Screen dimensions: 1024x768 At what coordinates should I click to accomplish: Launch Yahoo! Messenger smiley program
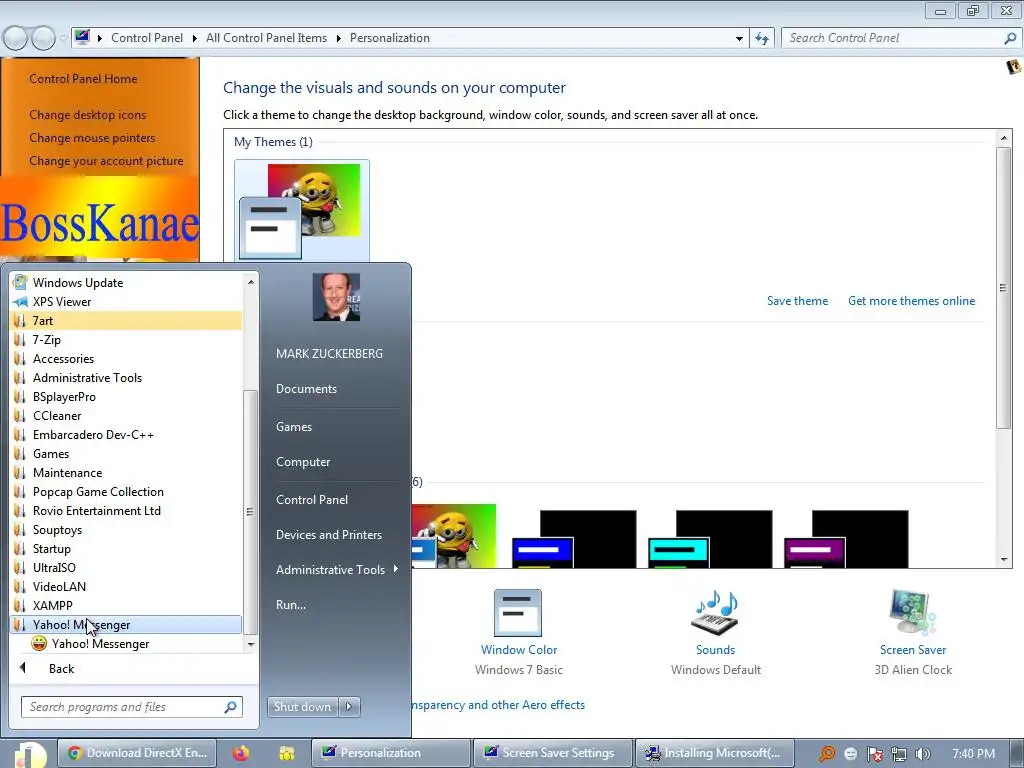click(126, 643)
